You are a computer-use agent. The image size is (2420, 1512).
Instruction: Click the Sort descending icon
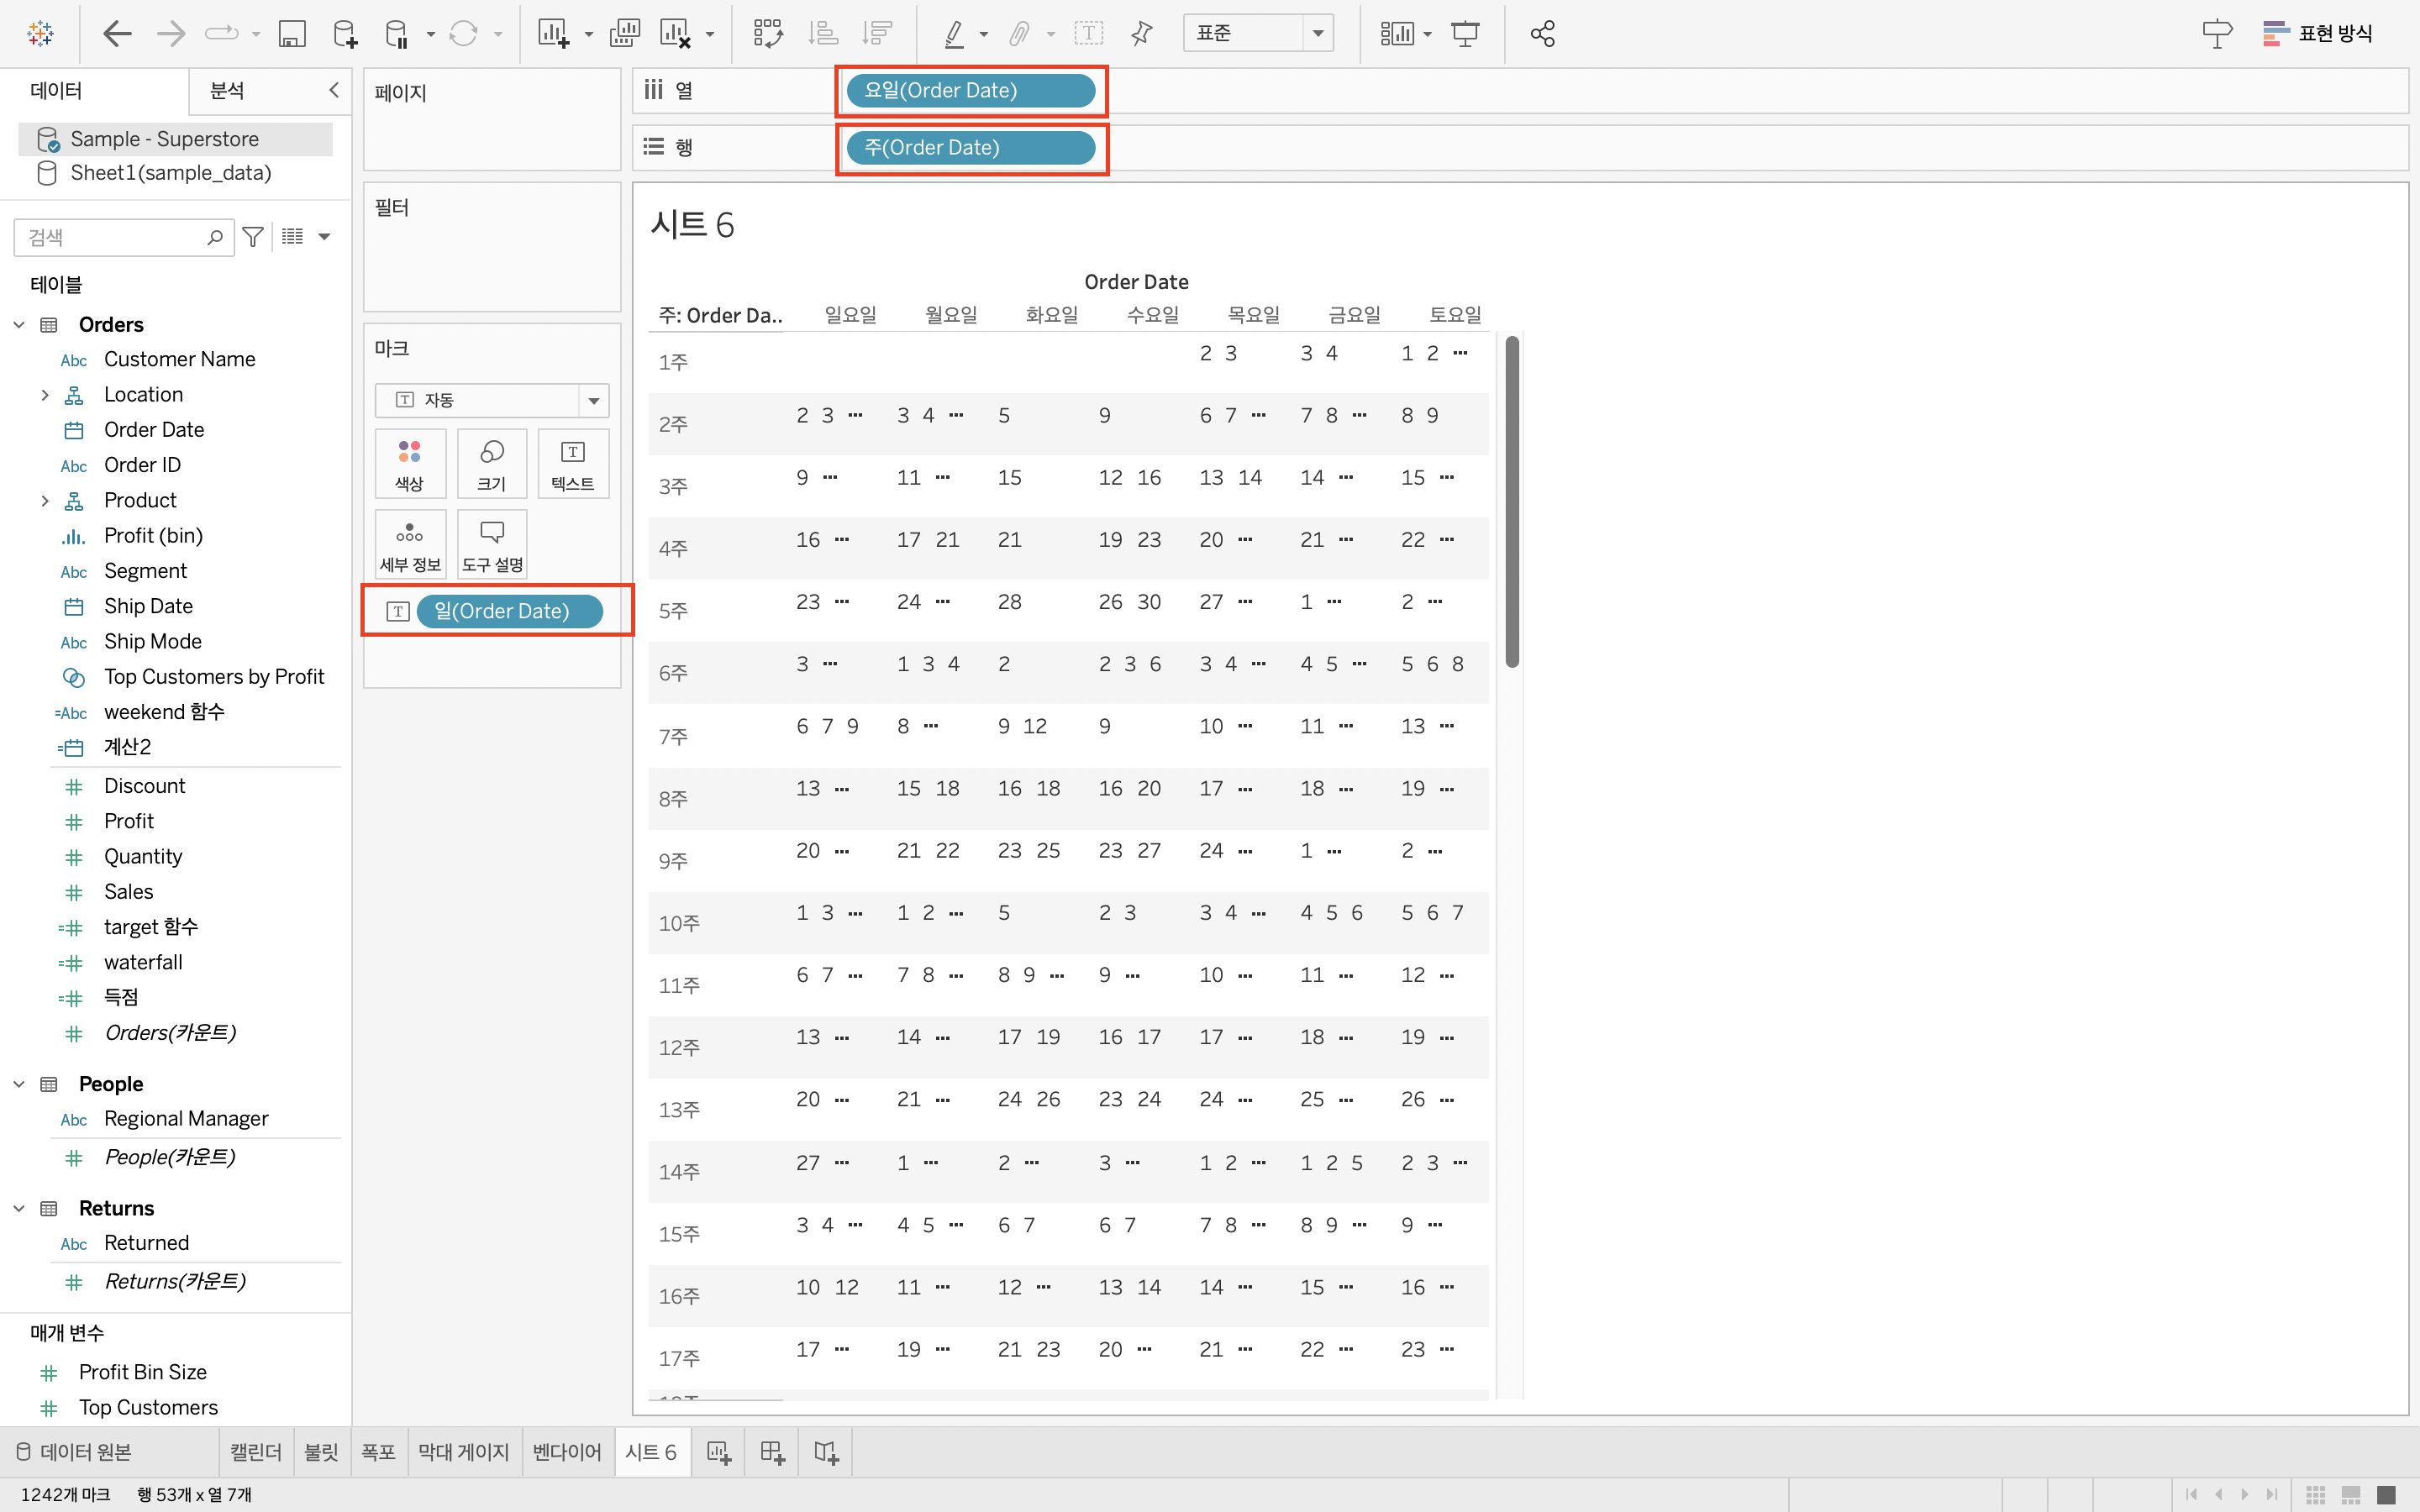[x=877, y=34]
